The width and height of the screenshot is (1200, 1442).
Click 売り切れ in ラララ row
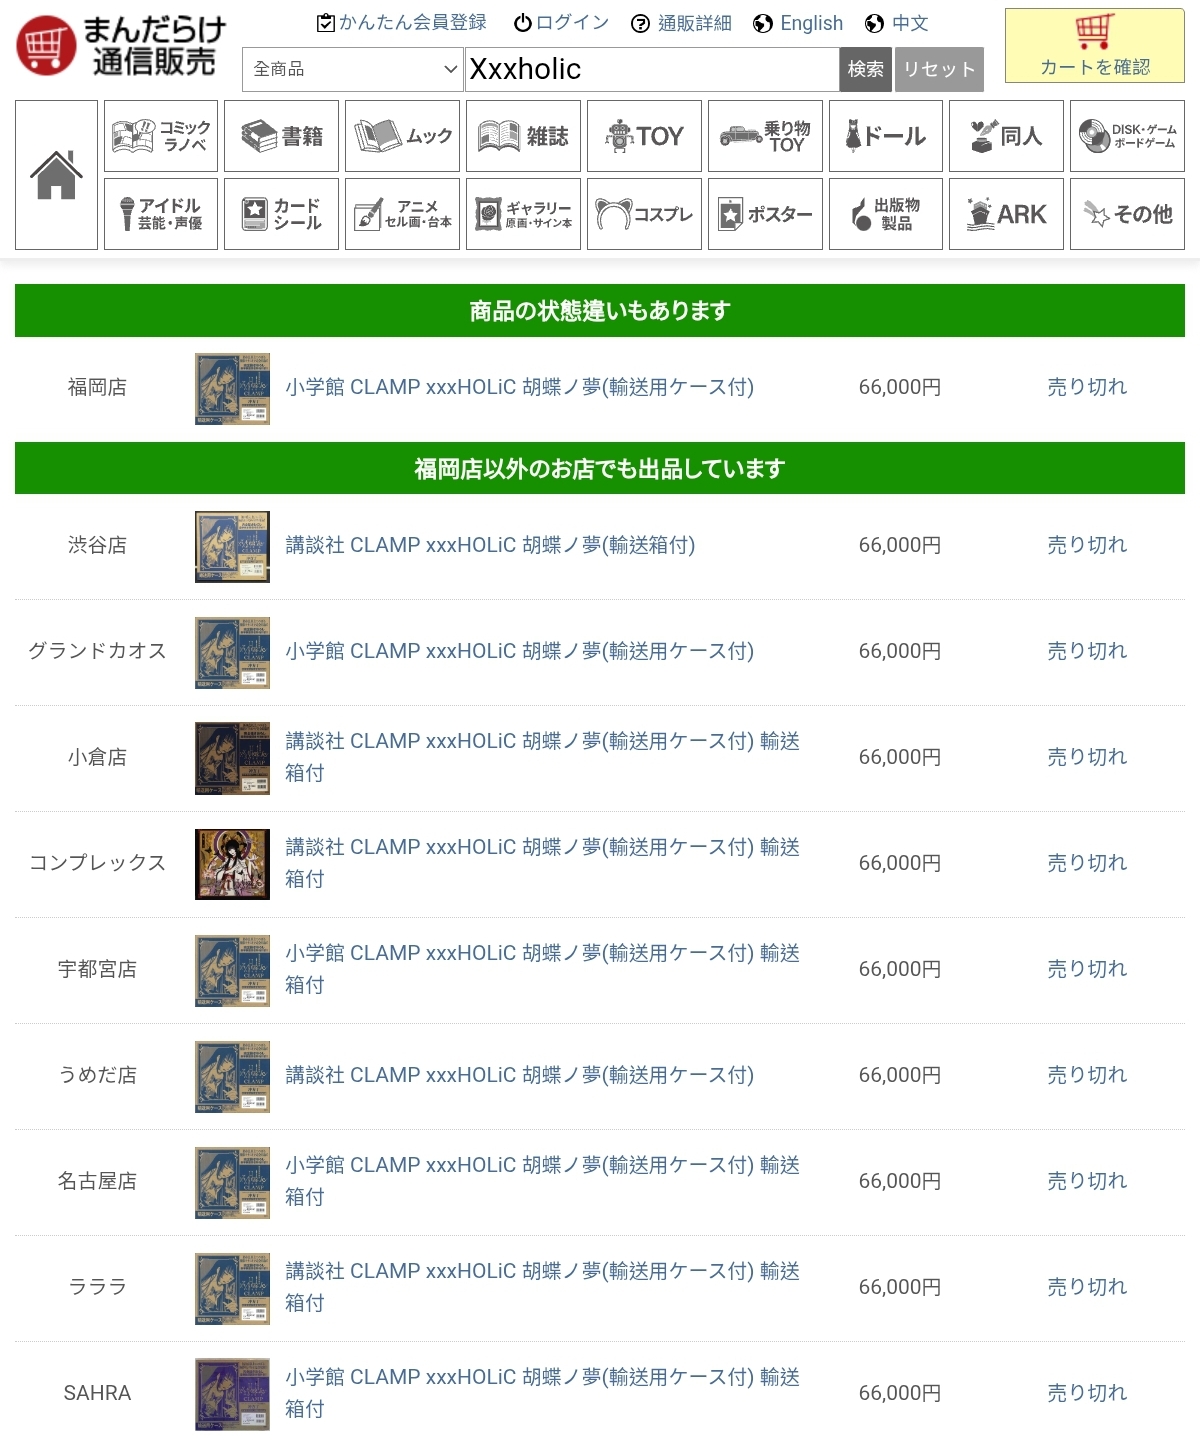pos(1087,1287)
